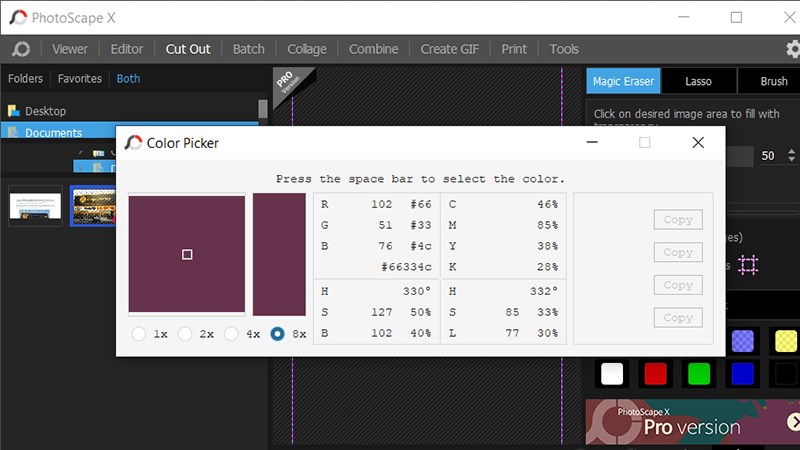
Task: Close the Color Picker dialog
Action: [x=698, y=142]
